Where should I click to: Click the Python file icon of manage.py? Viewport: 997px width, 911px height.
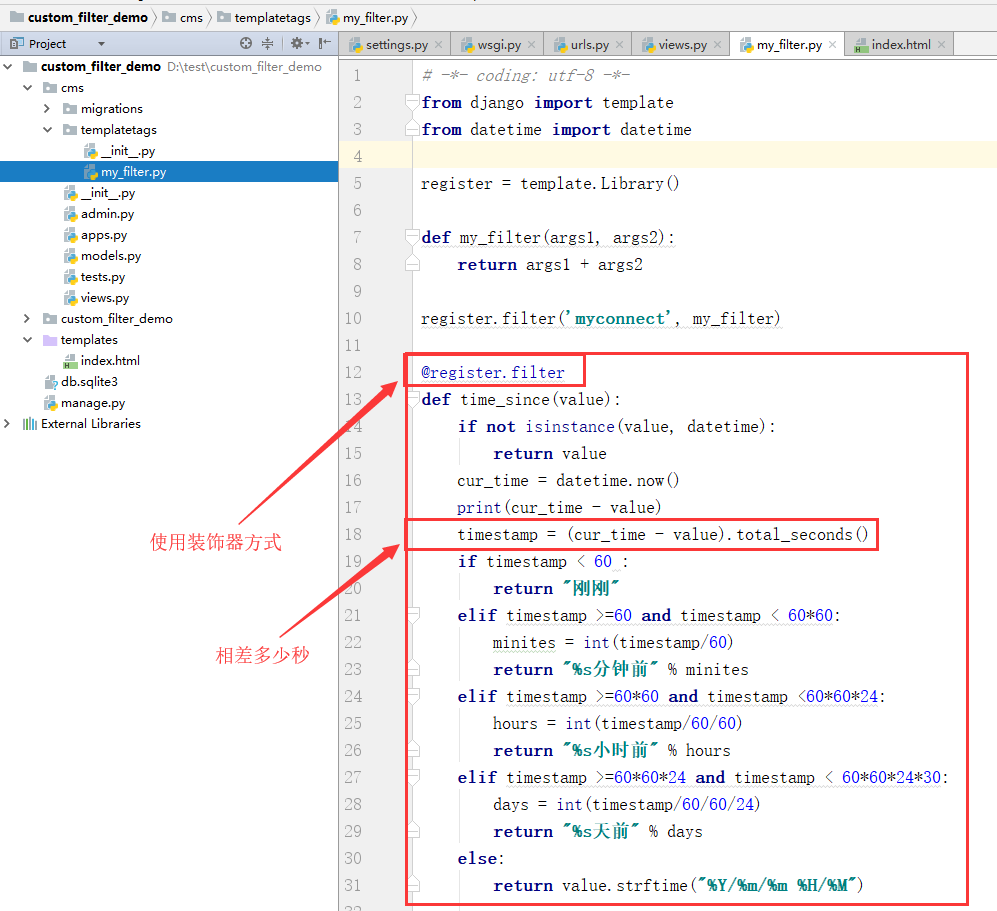51,402
